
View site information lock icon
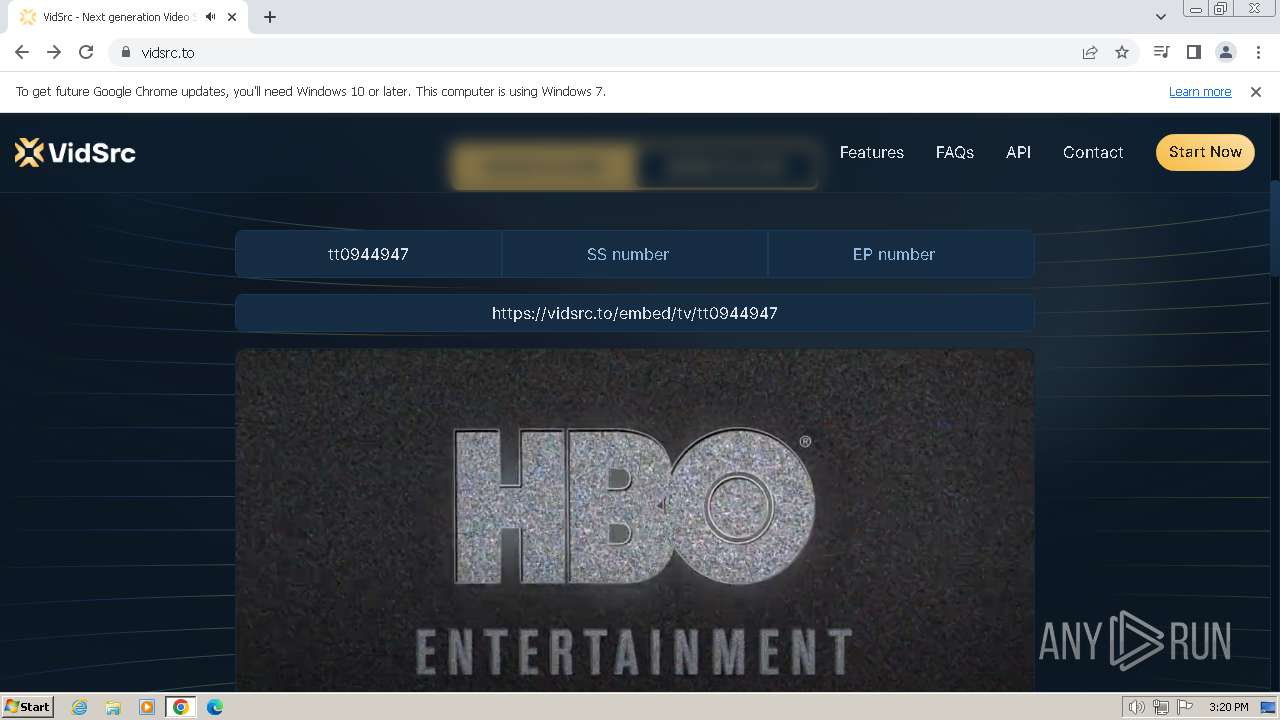[x=125, y=52]
